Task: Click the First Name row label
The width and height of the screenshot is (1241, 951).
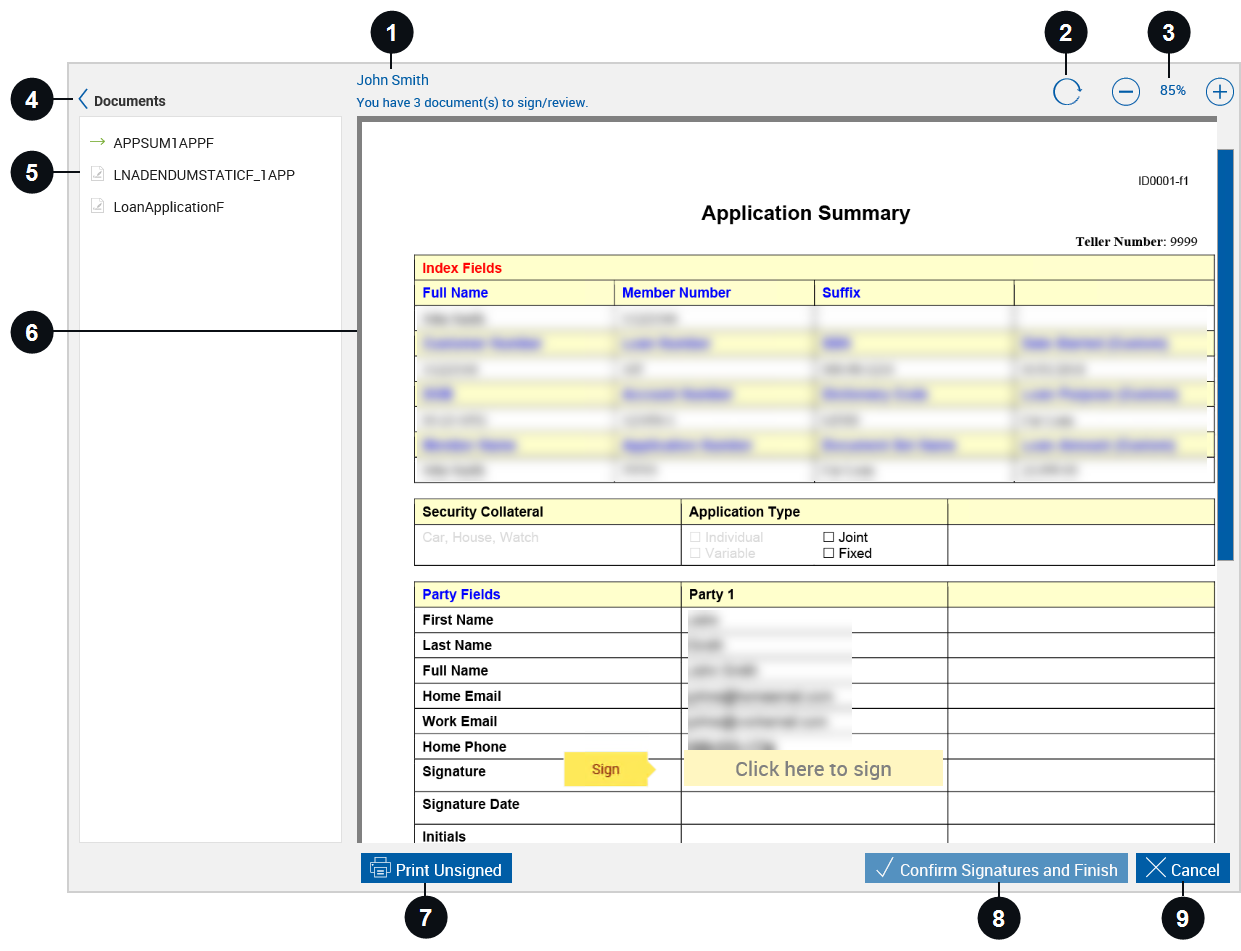Action: pos(458,620)
